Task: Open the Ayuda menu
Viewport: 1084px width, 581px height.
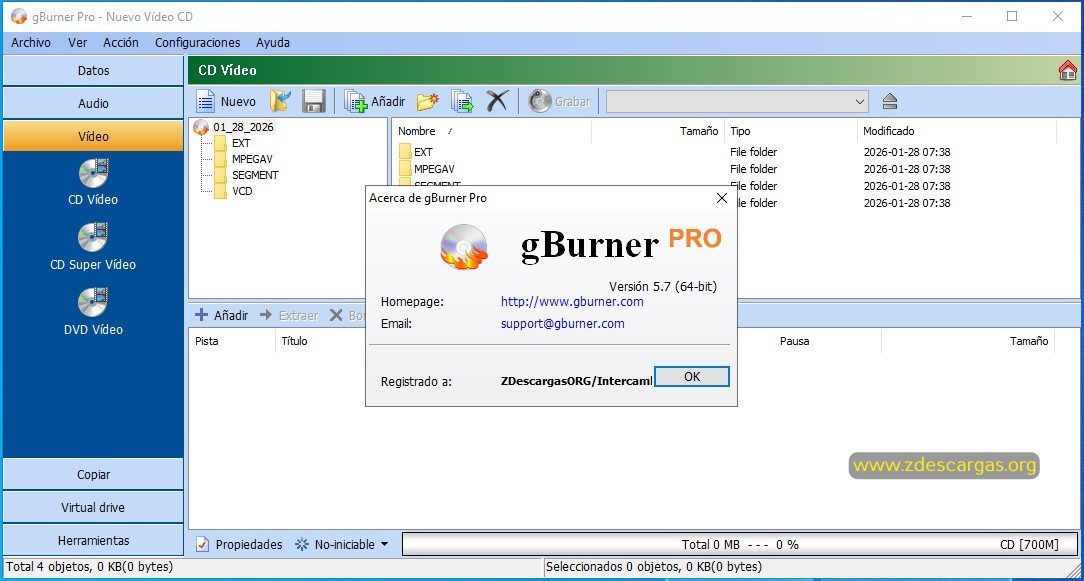Action: pos(273,43)
